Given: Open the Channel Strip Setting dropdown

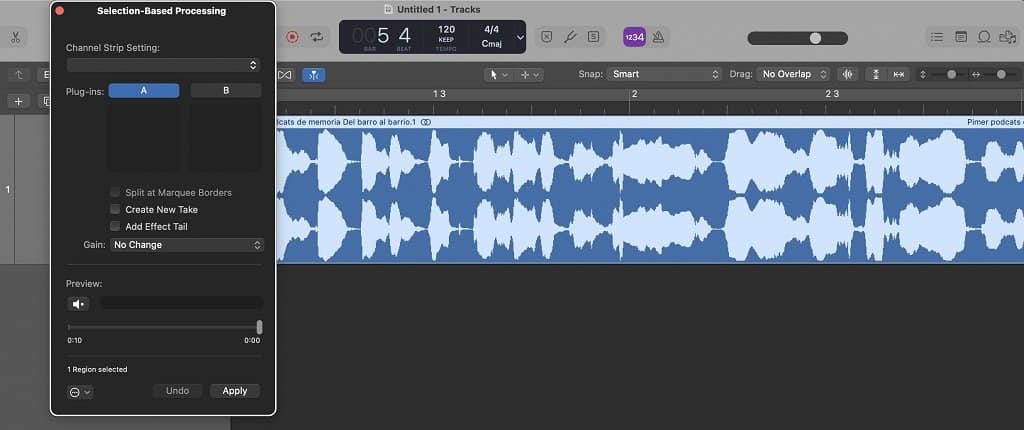Looking at the screenshot, I should 163,65.
